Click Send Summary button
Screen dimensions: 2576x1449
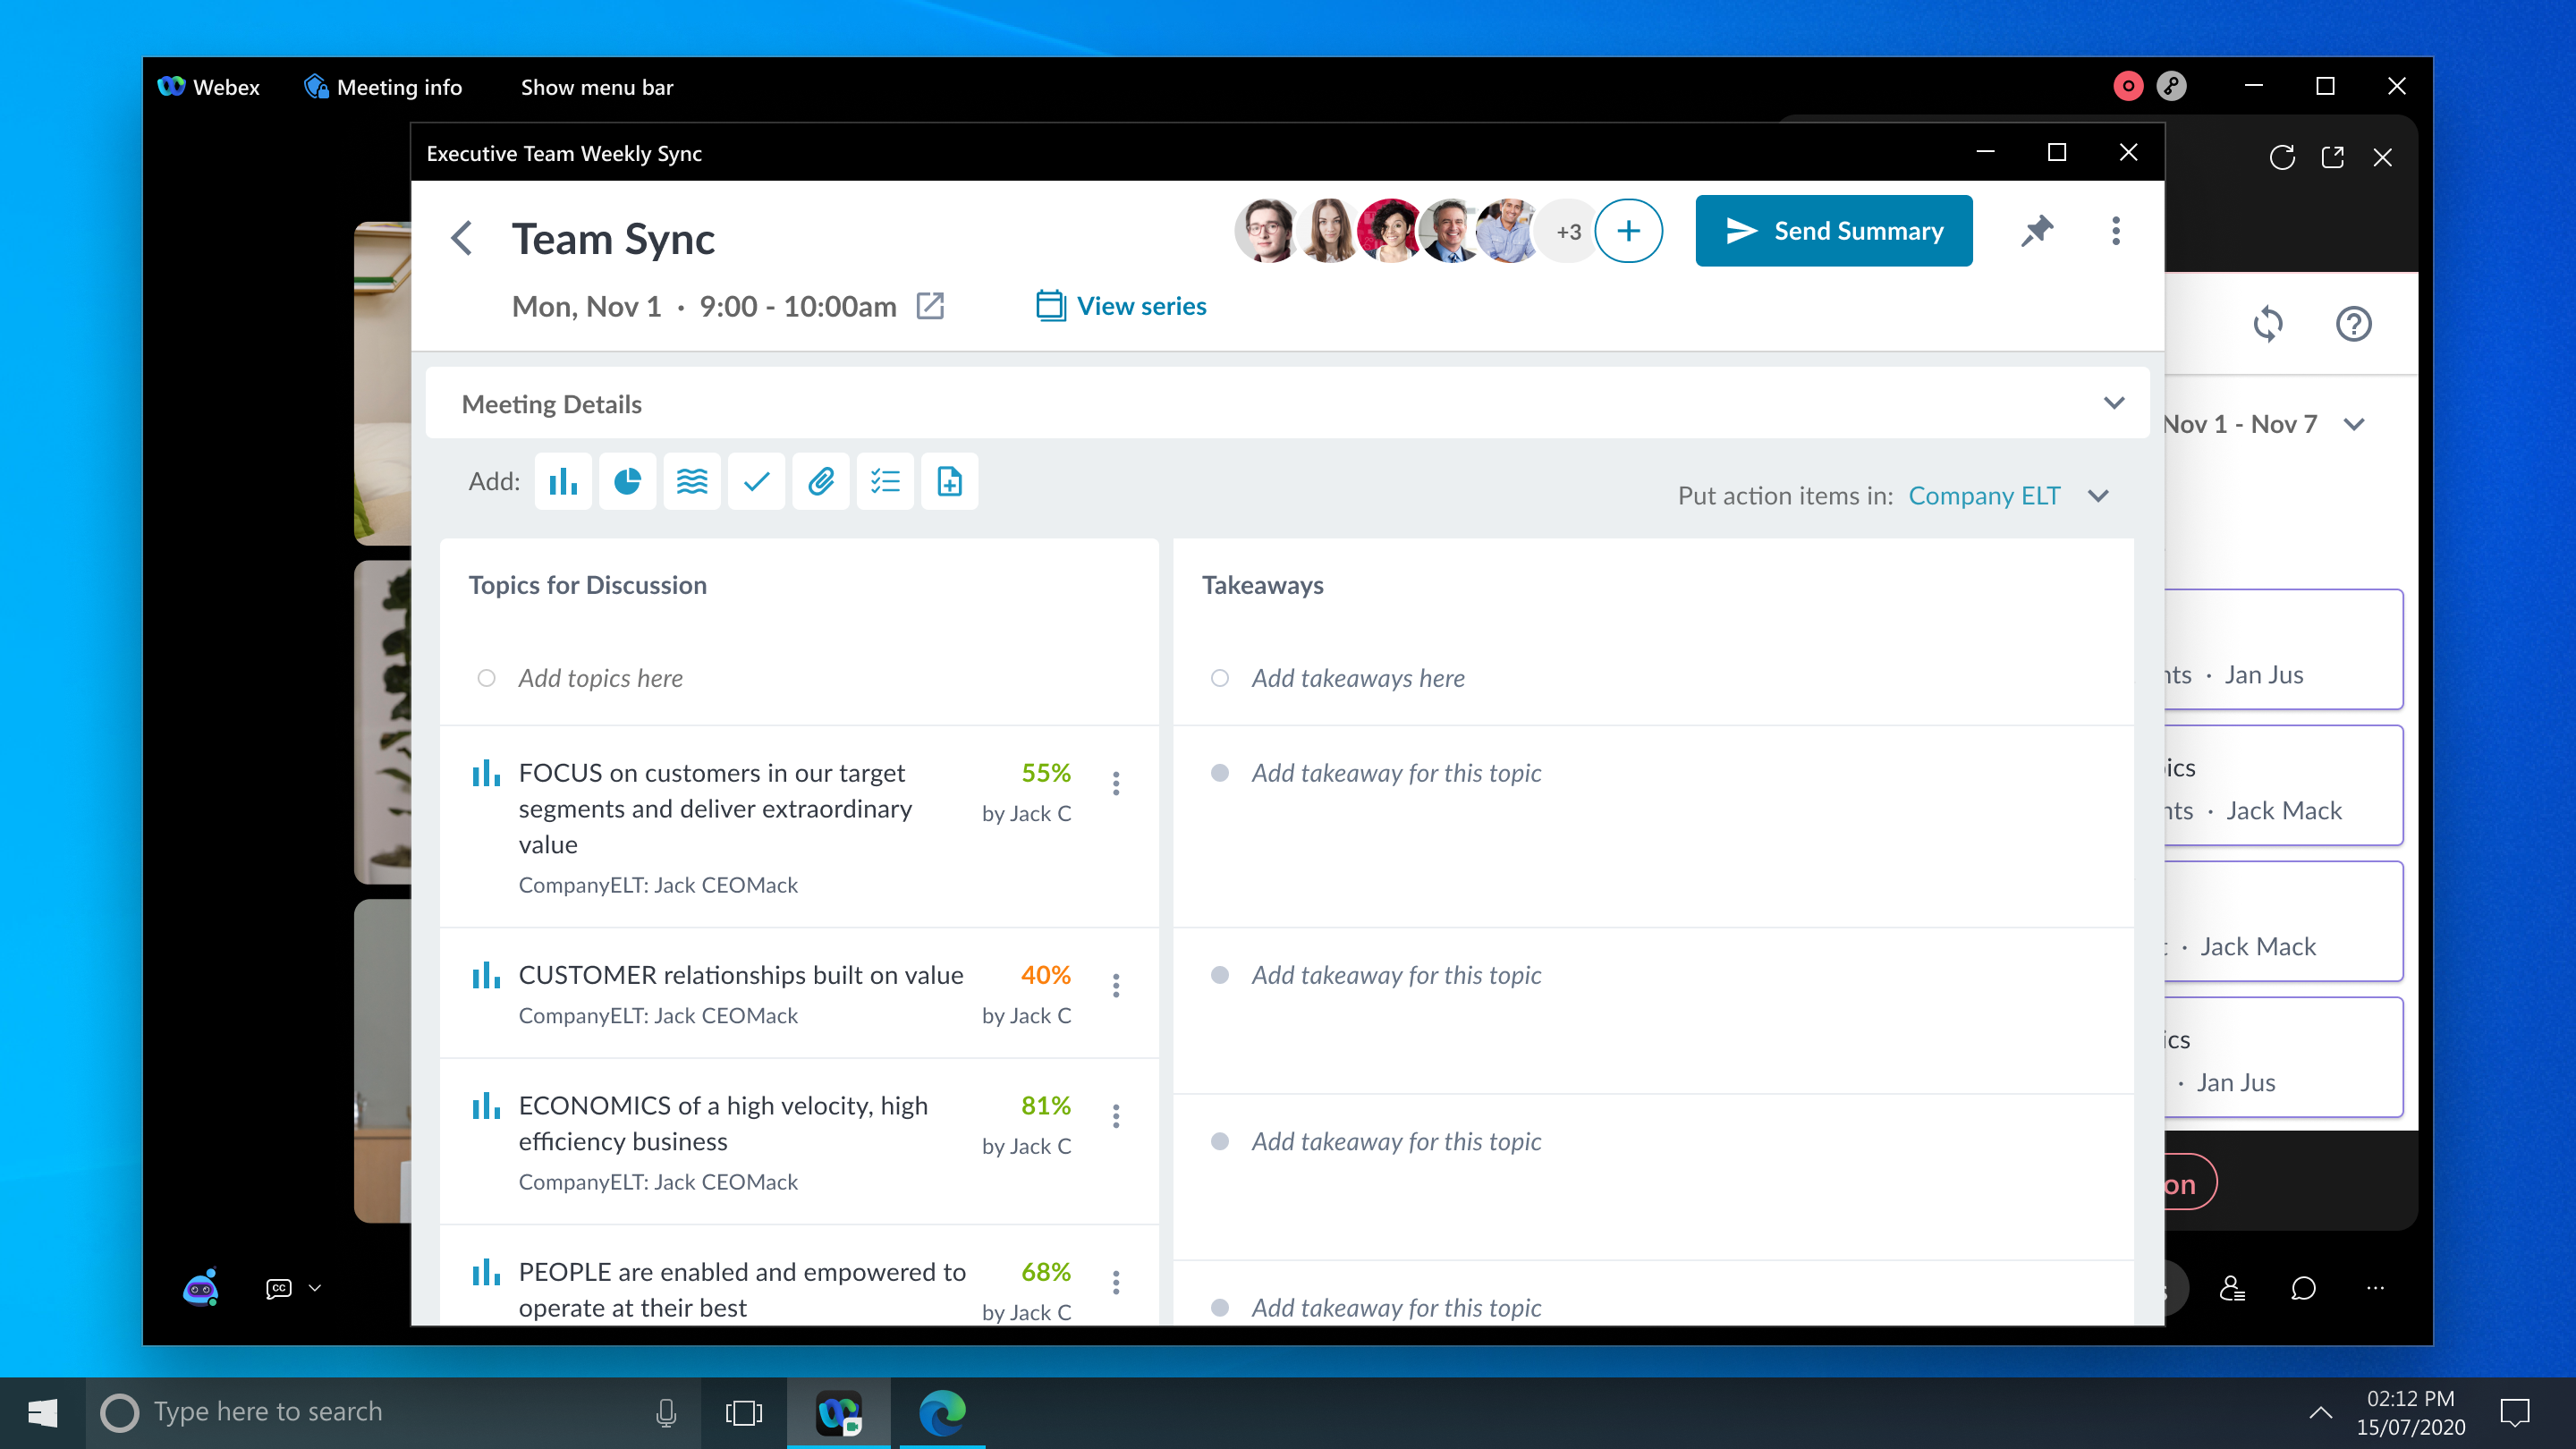tap(1834, 231)
